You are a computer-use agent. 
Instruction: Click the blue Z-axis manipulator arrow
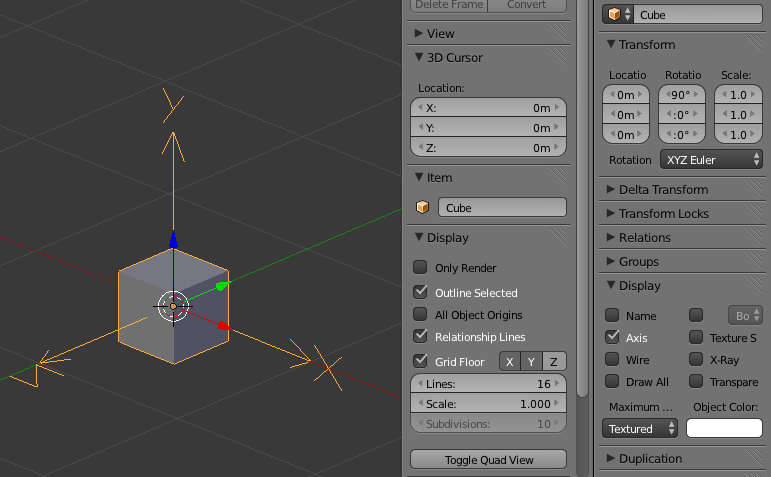174,240
